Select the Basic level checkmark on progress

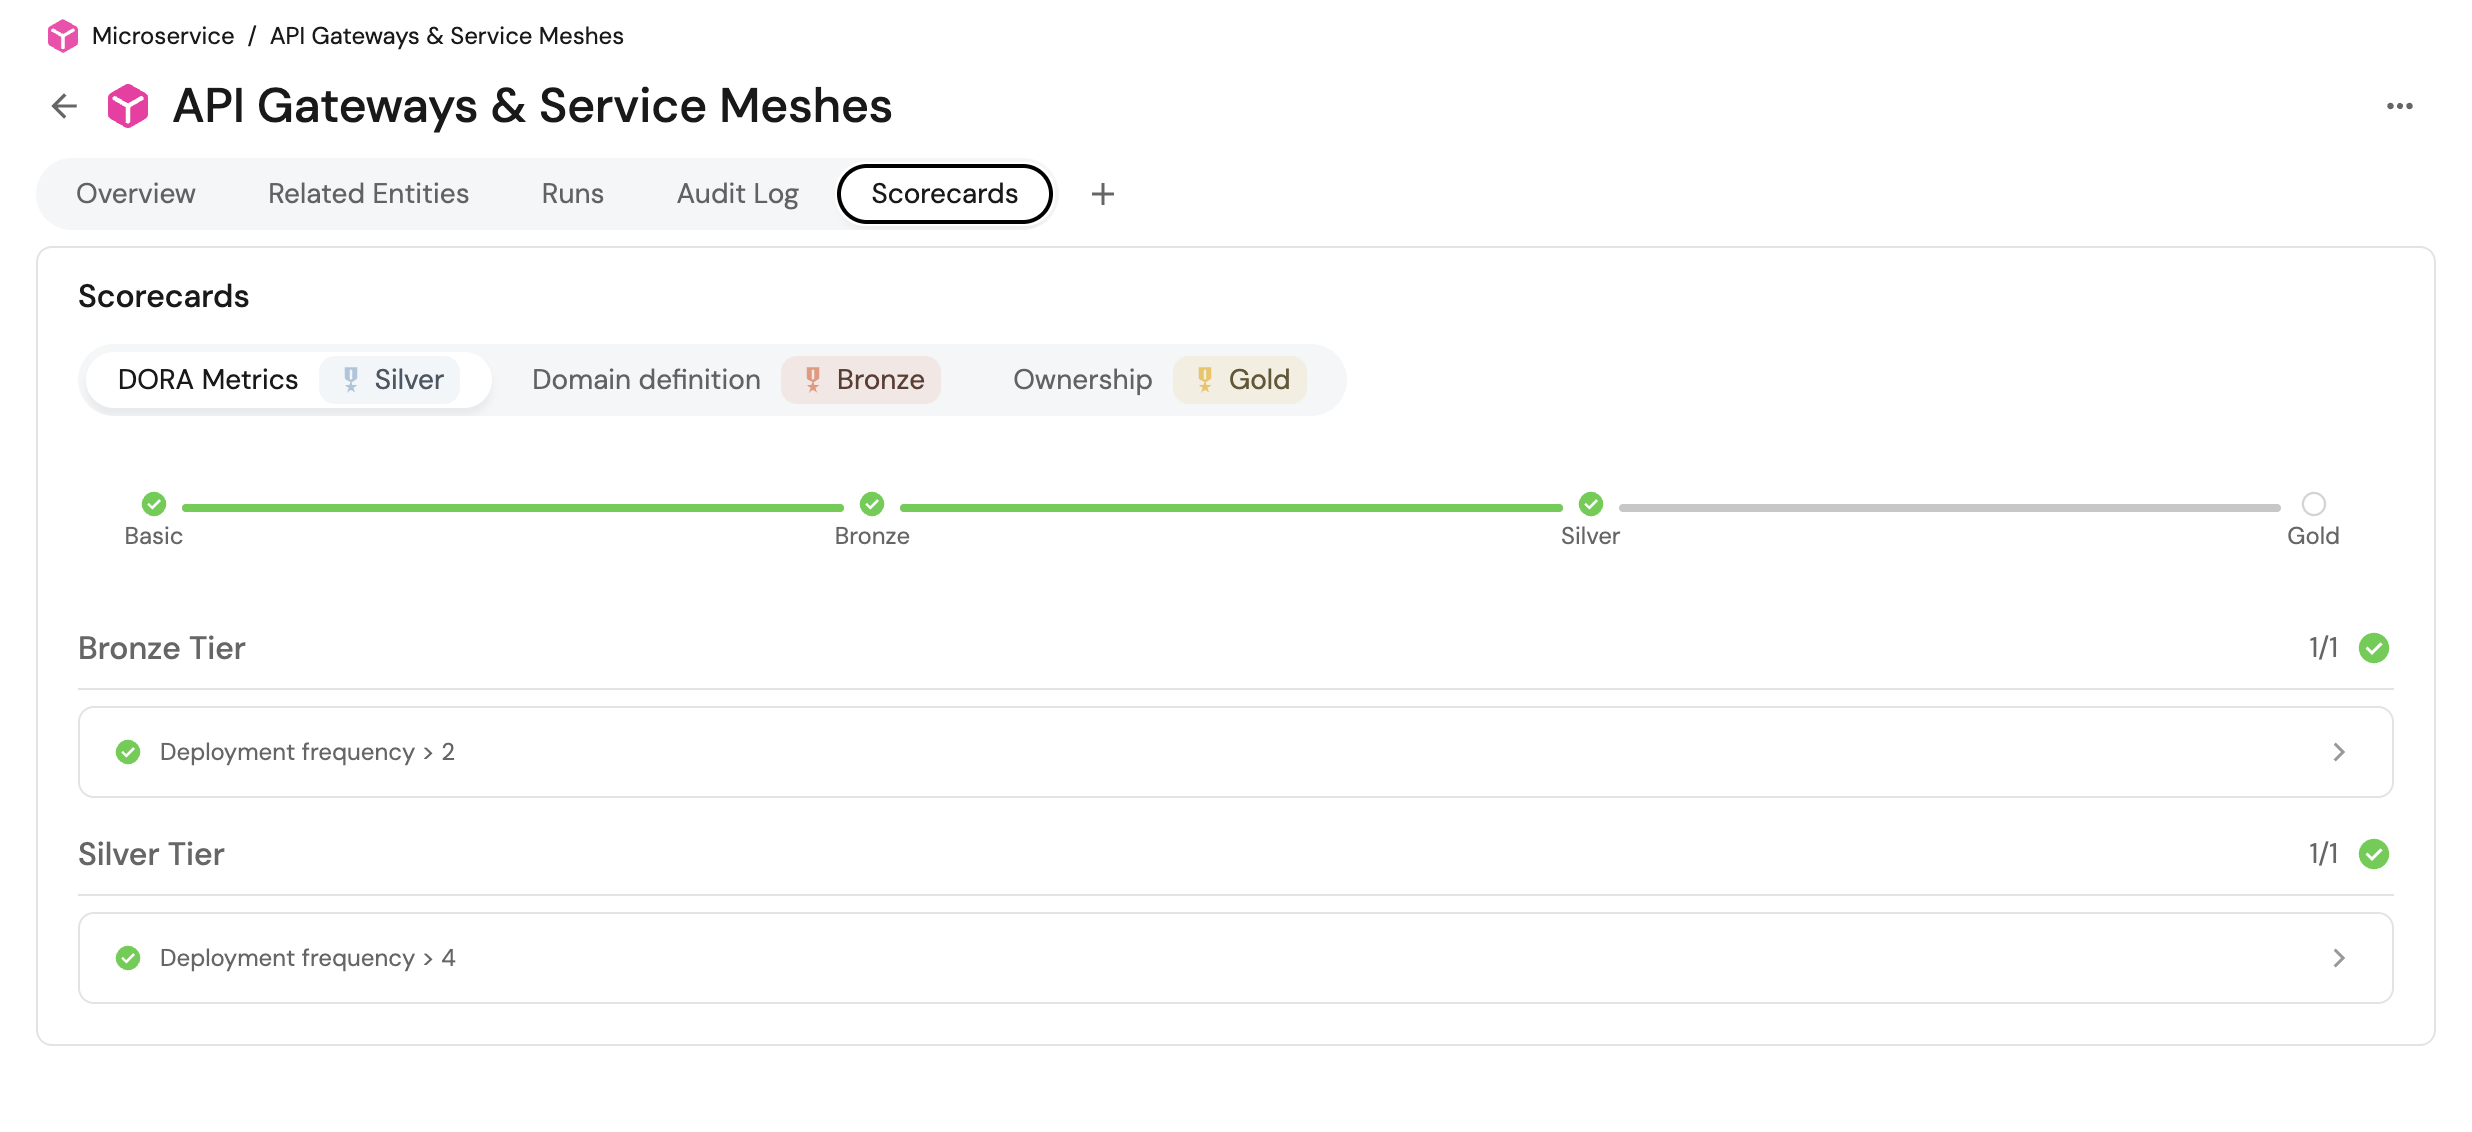click(x=154, y=504)
